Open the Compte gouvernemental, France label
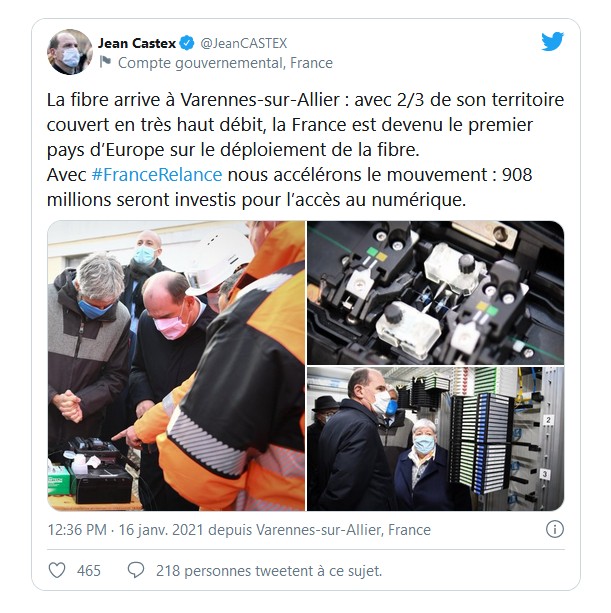 click(x=225, y=63)
